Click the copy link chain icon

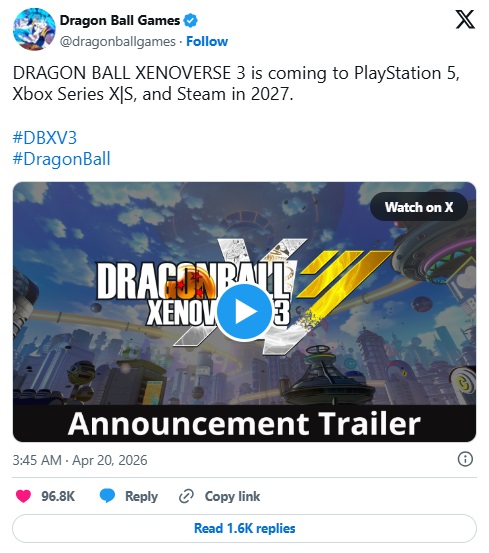(186, 496)
